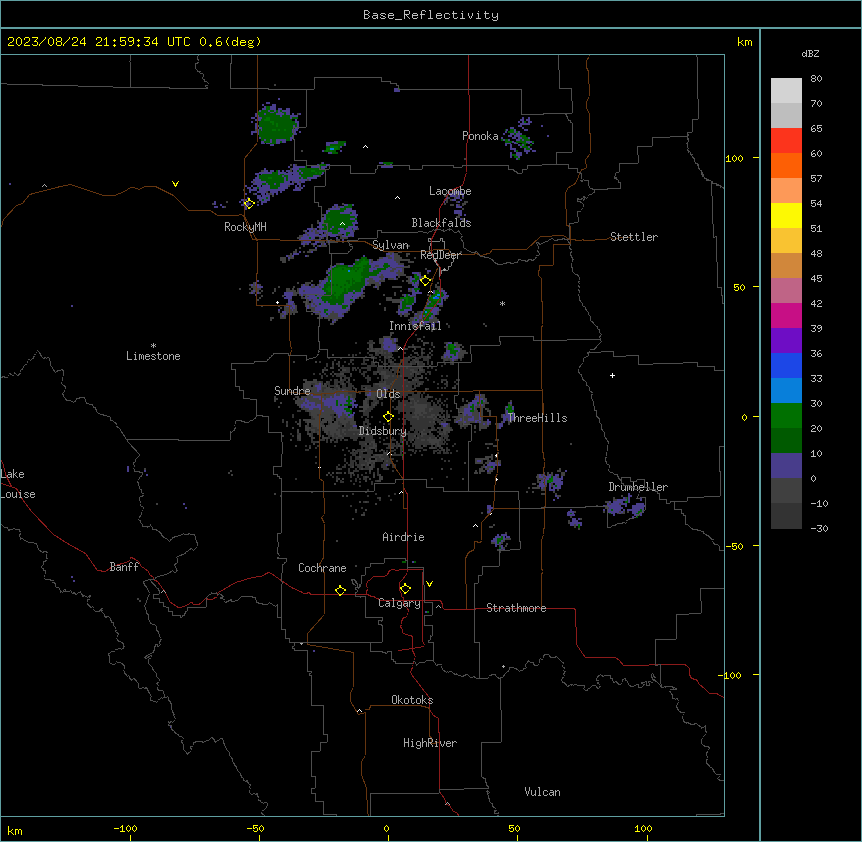862x842 pixels.
Task: Click the Olds label
Action: click(x=388, y=394)
